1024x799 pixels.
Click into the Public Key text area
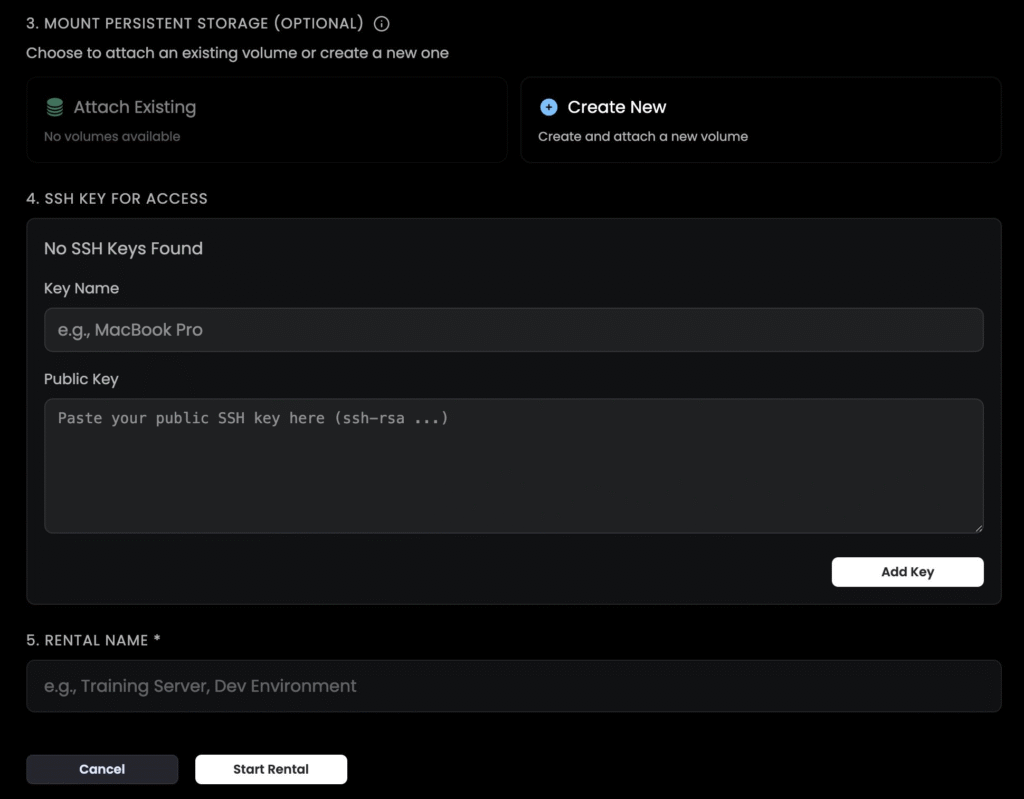513,465
